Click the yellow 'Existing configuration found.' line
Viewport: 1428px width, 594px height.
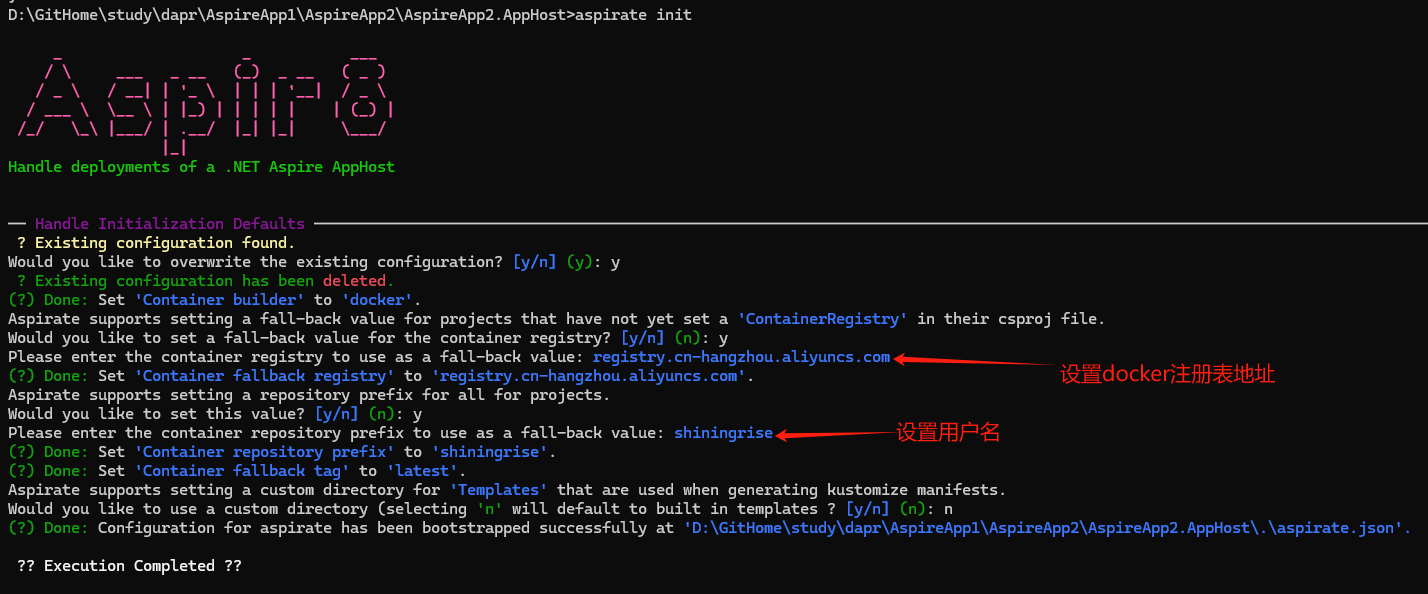[156, 243]
